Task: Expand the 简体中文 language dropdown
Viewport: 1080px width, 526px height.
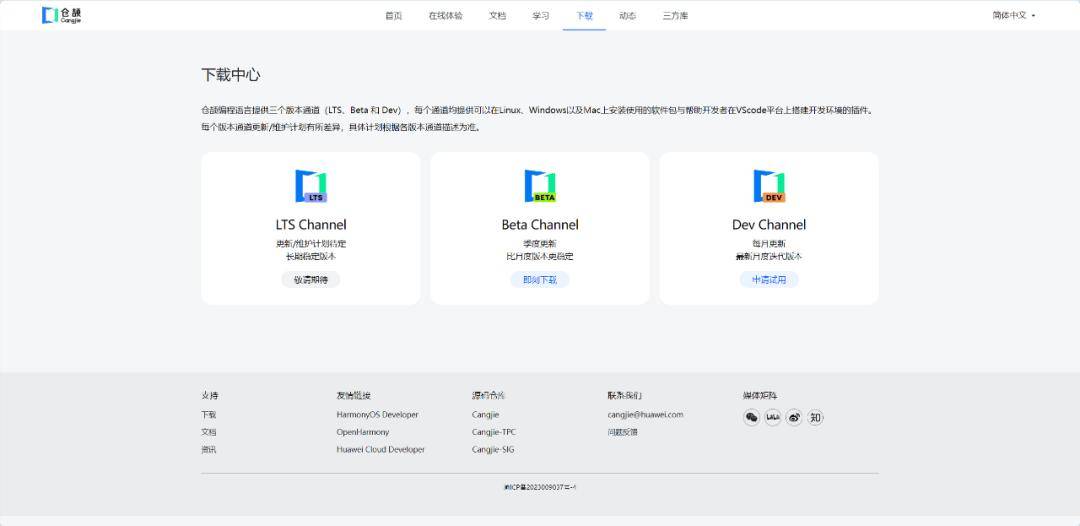Action: 1014,15
